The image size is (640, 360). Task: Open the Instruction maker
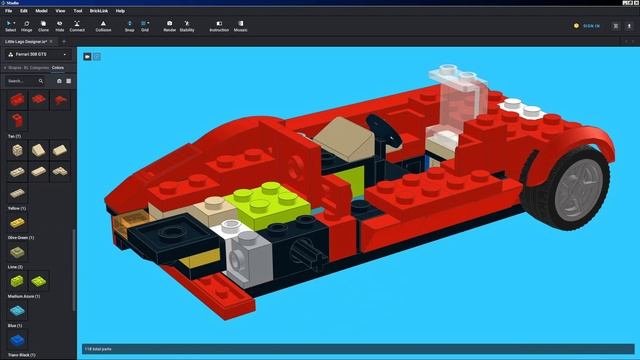219,26
